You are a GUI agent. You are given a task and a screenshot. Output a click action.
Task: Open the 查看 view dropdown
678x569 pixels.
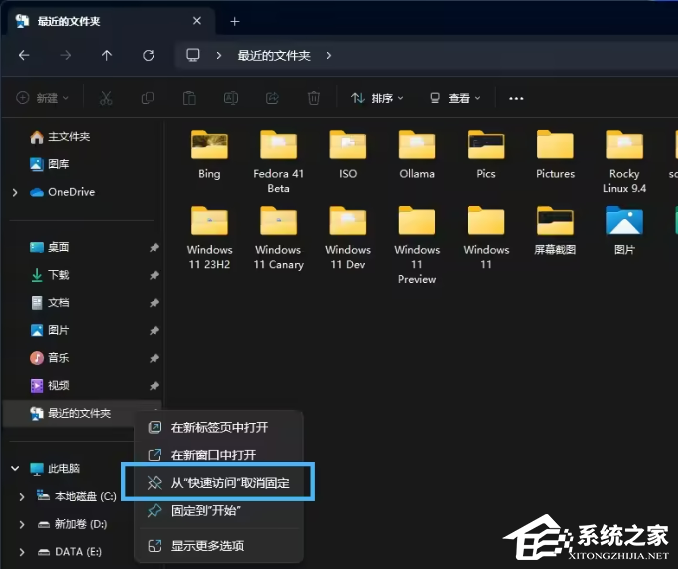455,98
